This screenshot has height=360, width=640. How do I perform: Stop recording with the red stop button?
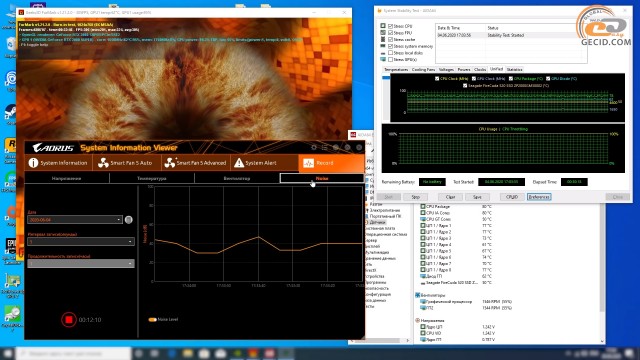(x=69, y=320)
